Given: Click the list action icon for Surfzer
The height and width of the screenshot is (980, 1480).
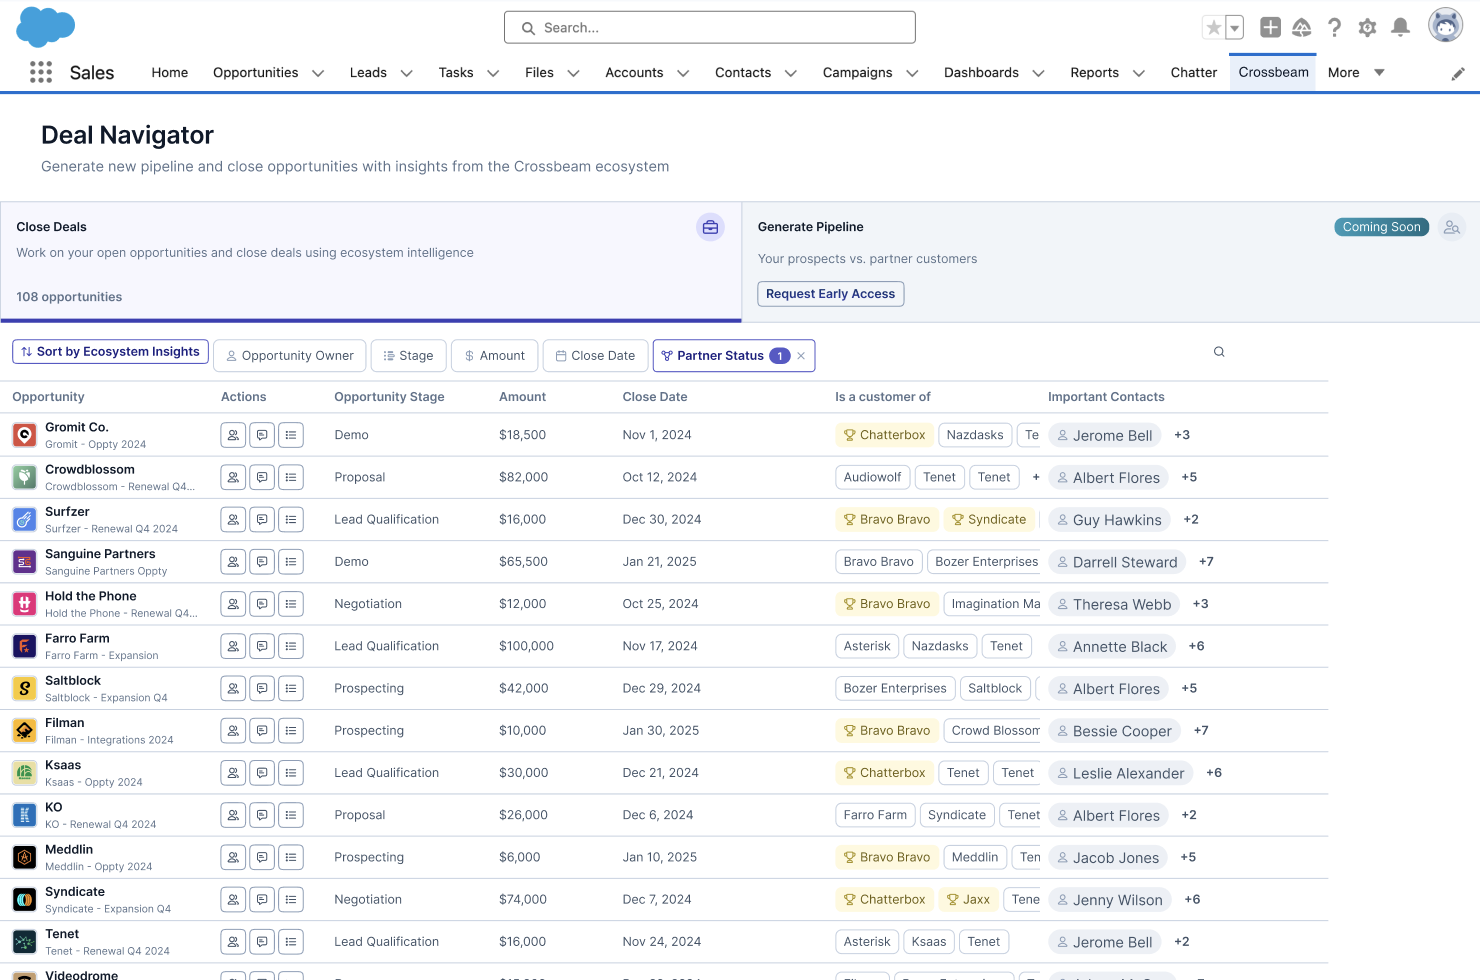Looking at the screenshot, I should pyautogui.click(x=291, y=520).
